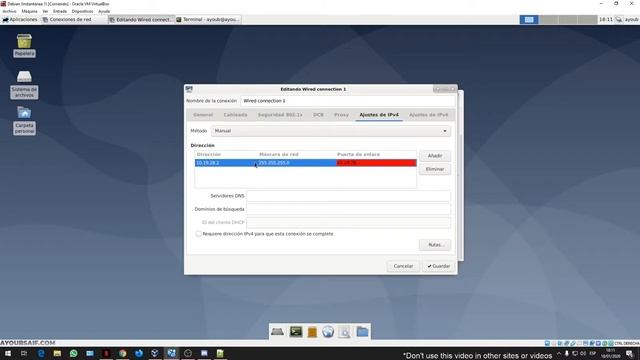
Task: Switch to Ajustes de IPv6 tab
Action: click(429, 115)
